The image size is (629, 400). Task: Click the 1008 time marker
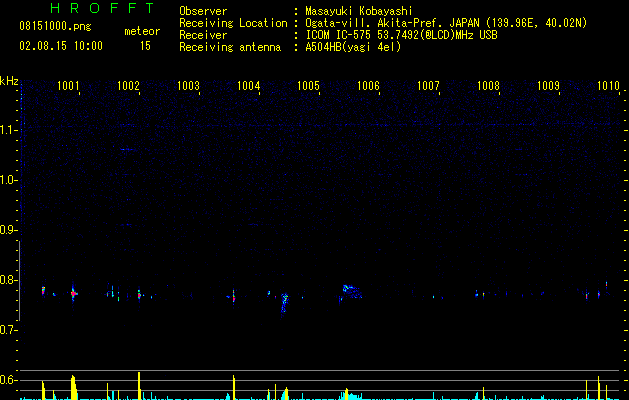tap(488, 86)
